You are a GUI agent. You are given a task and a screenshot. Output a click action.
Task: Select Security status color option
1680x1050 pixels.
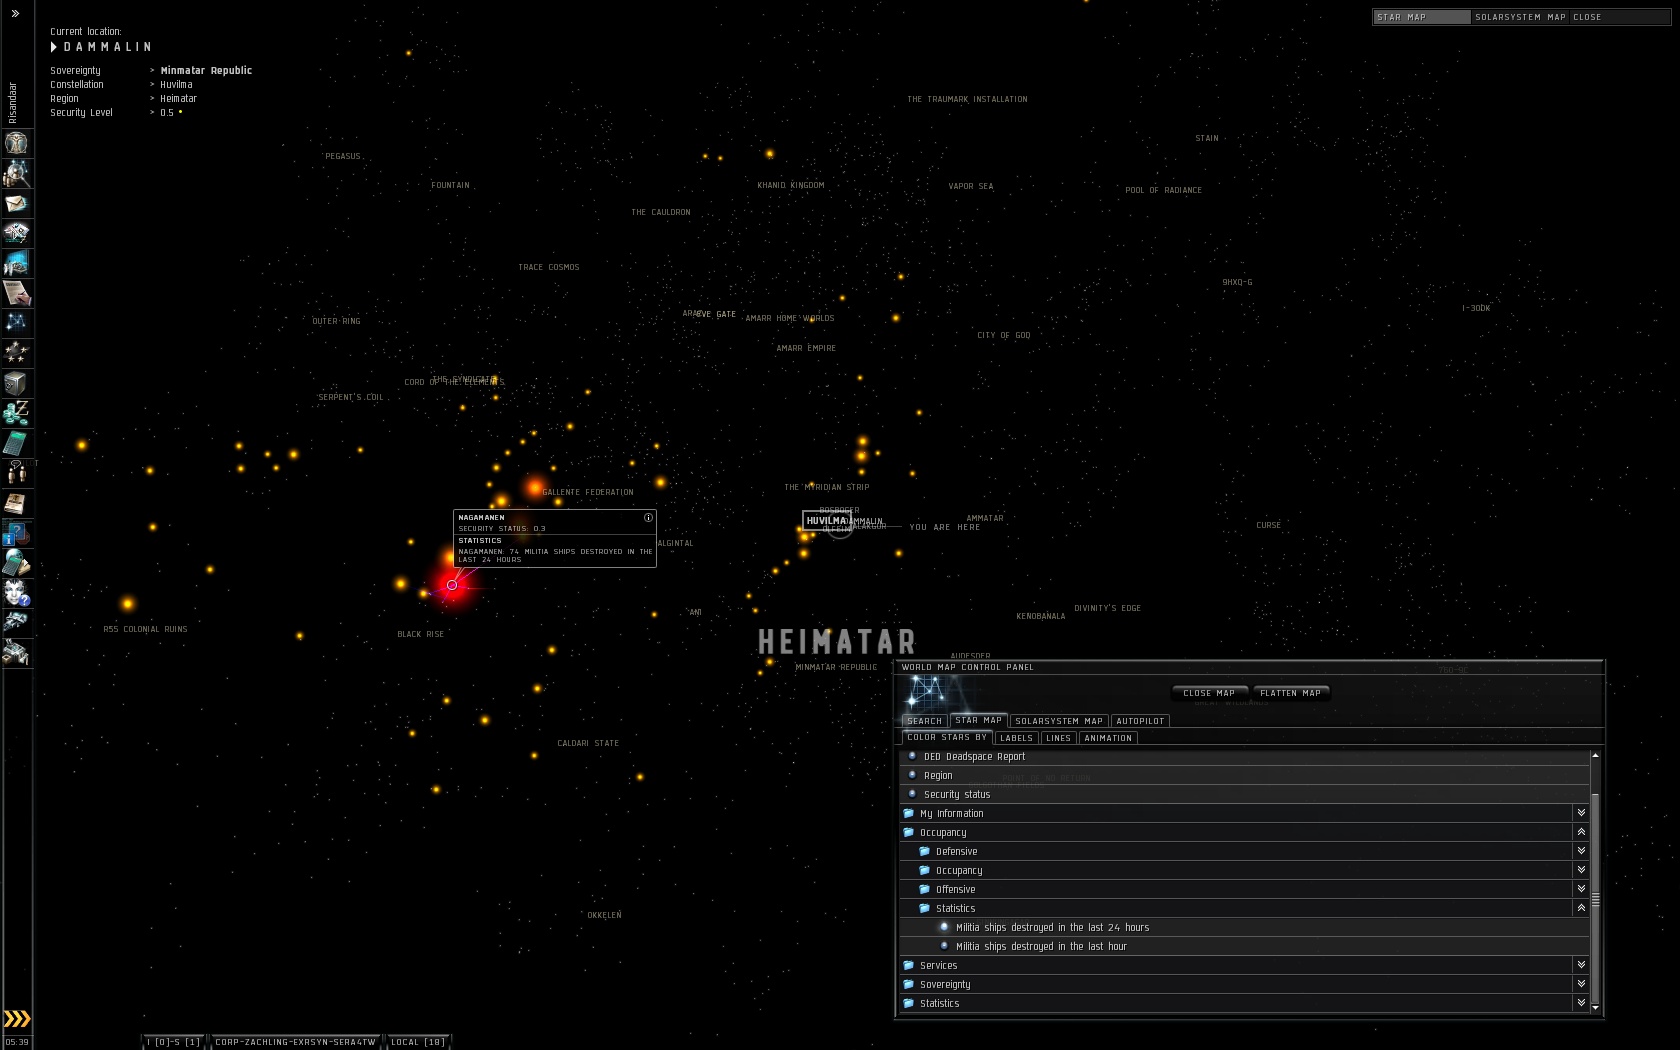1245,795
